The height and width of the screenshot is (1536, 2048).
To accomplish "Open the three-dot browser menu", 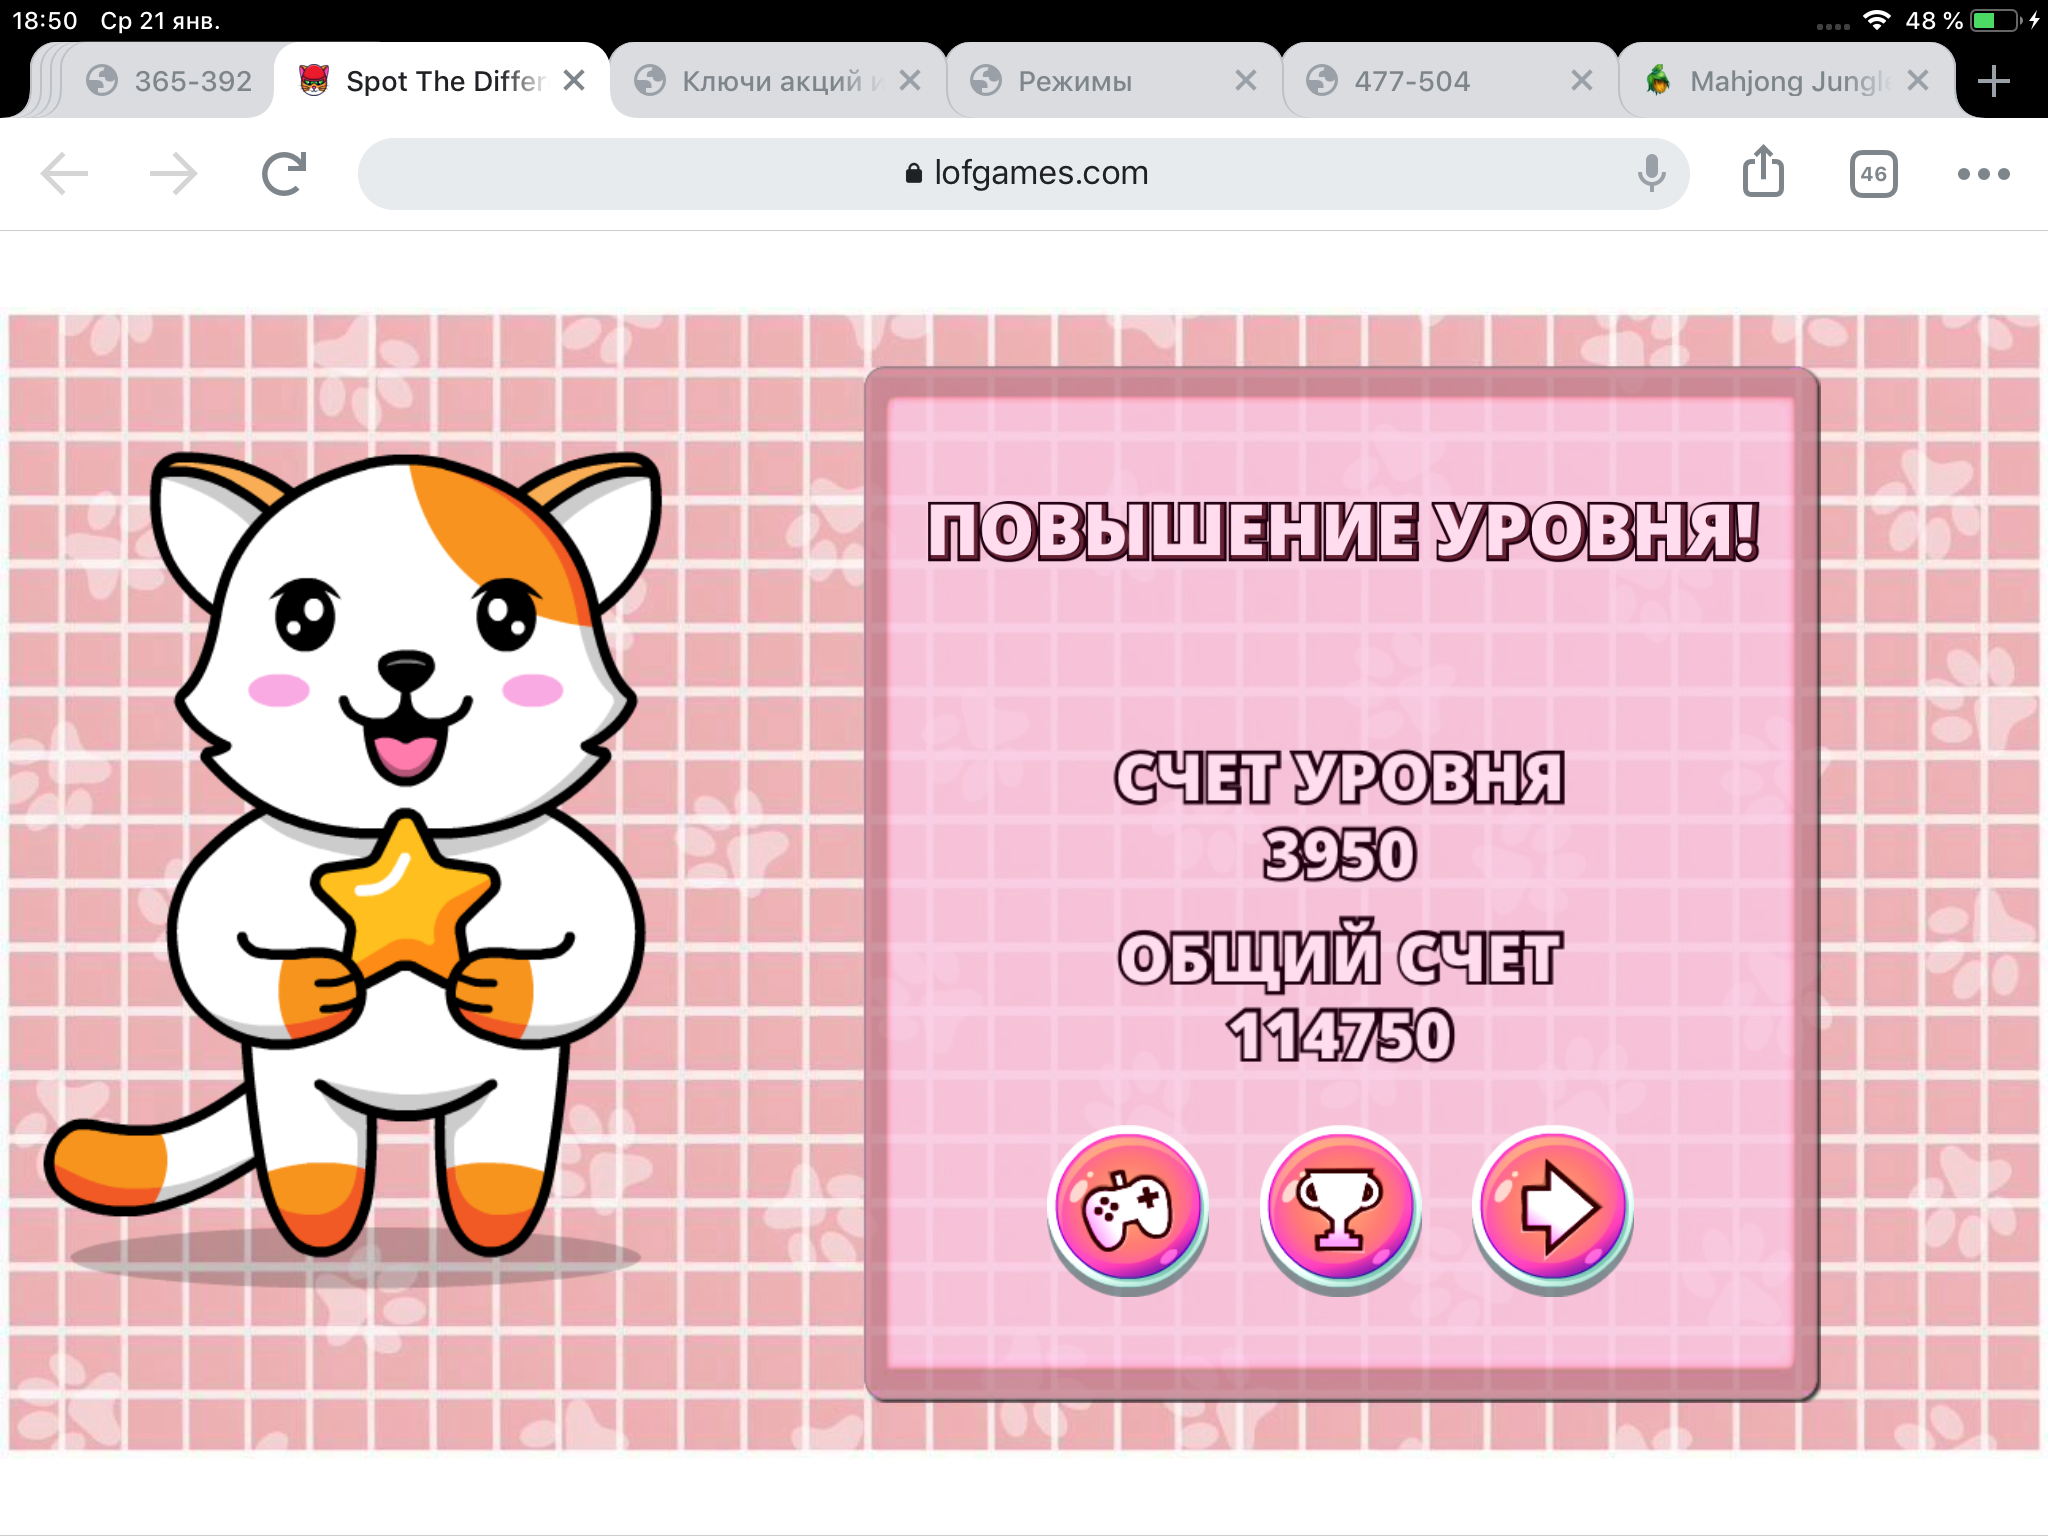I will click(x=1983, y=174).
